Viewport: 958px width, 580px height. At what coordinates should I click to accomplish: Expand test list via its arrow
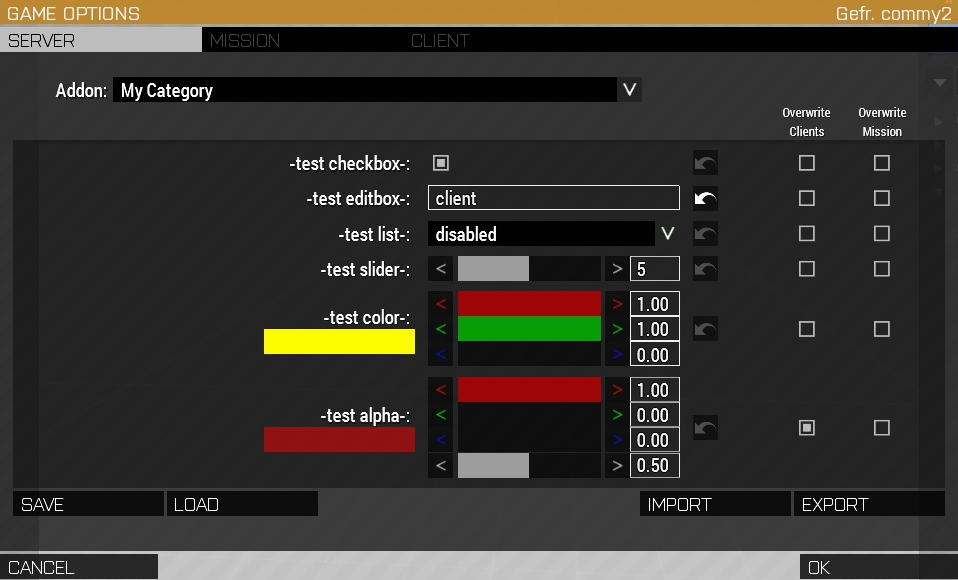[668, 233]
